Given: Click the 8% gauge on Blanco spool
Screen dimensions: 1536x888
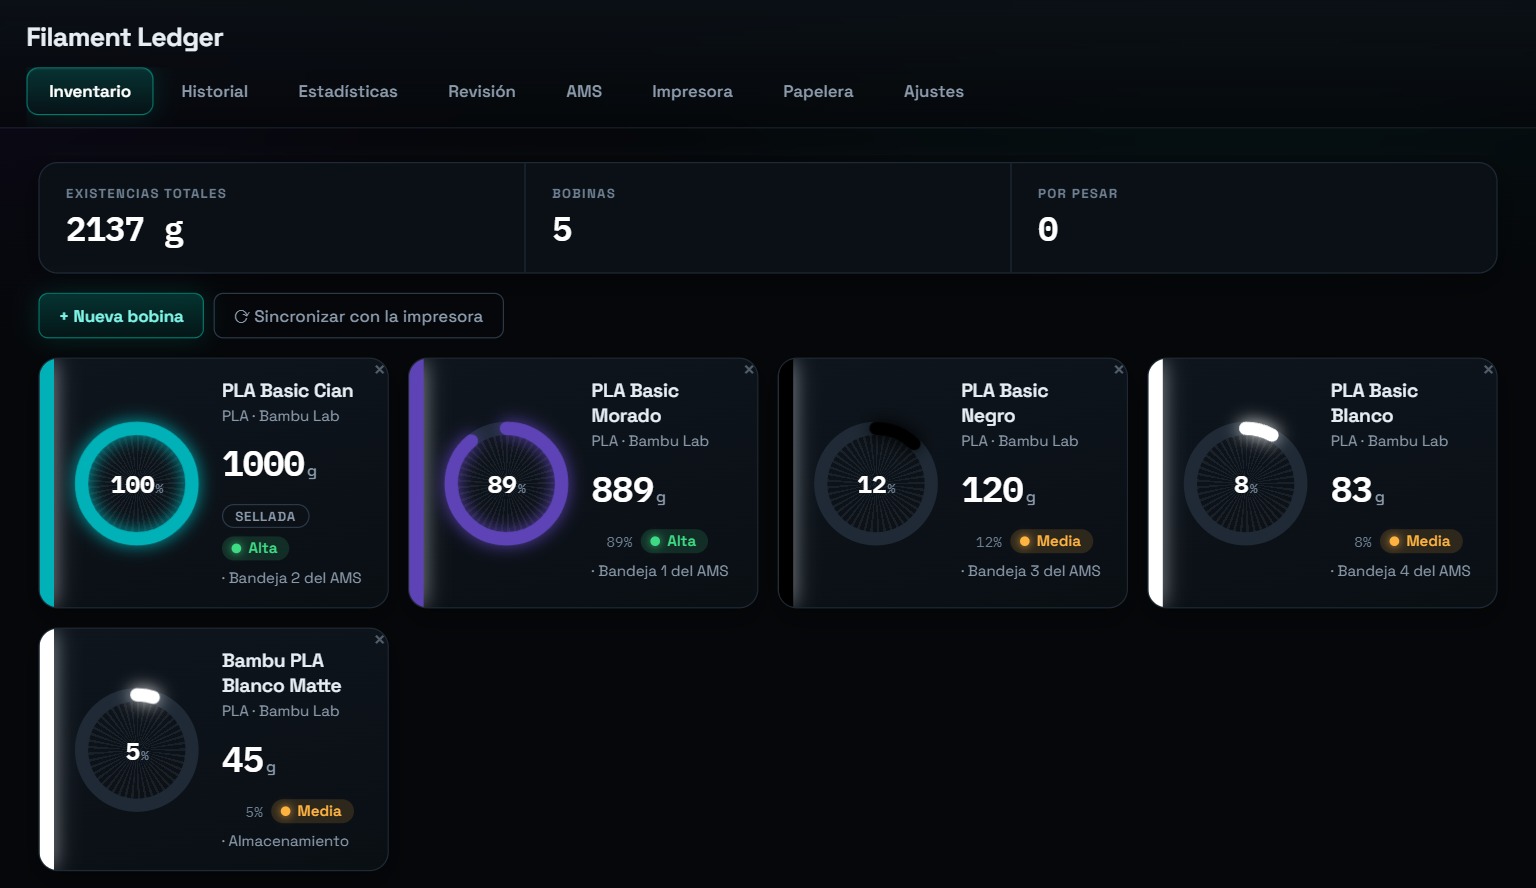Looking at the screenshot, I should [x=1245, y=484].
